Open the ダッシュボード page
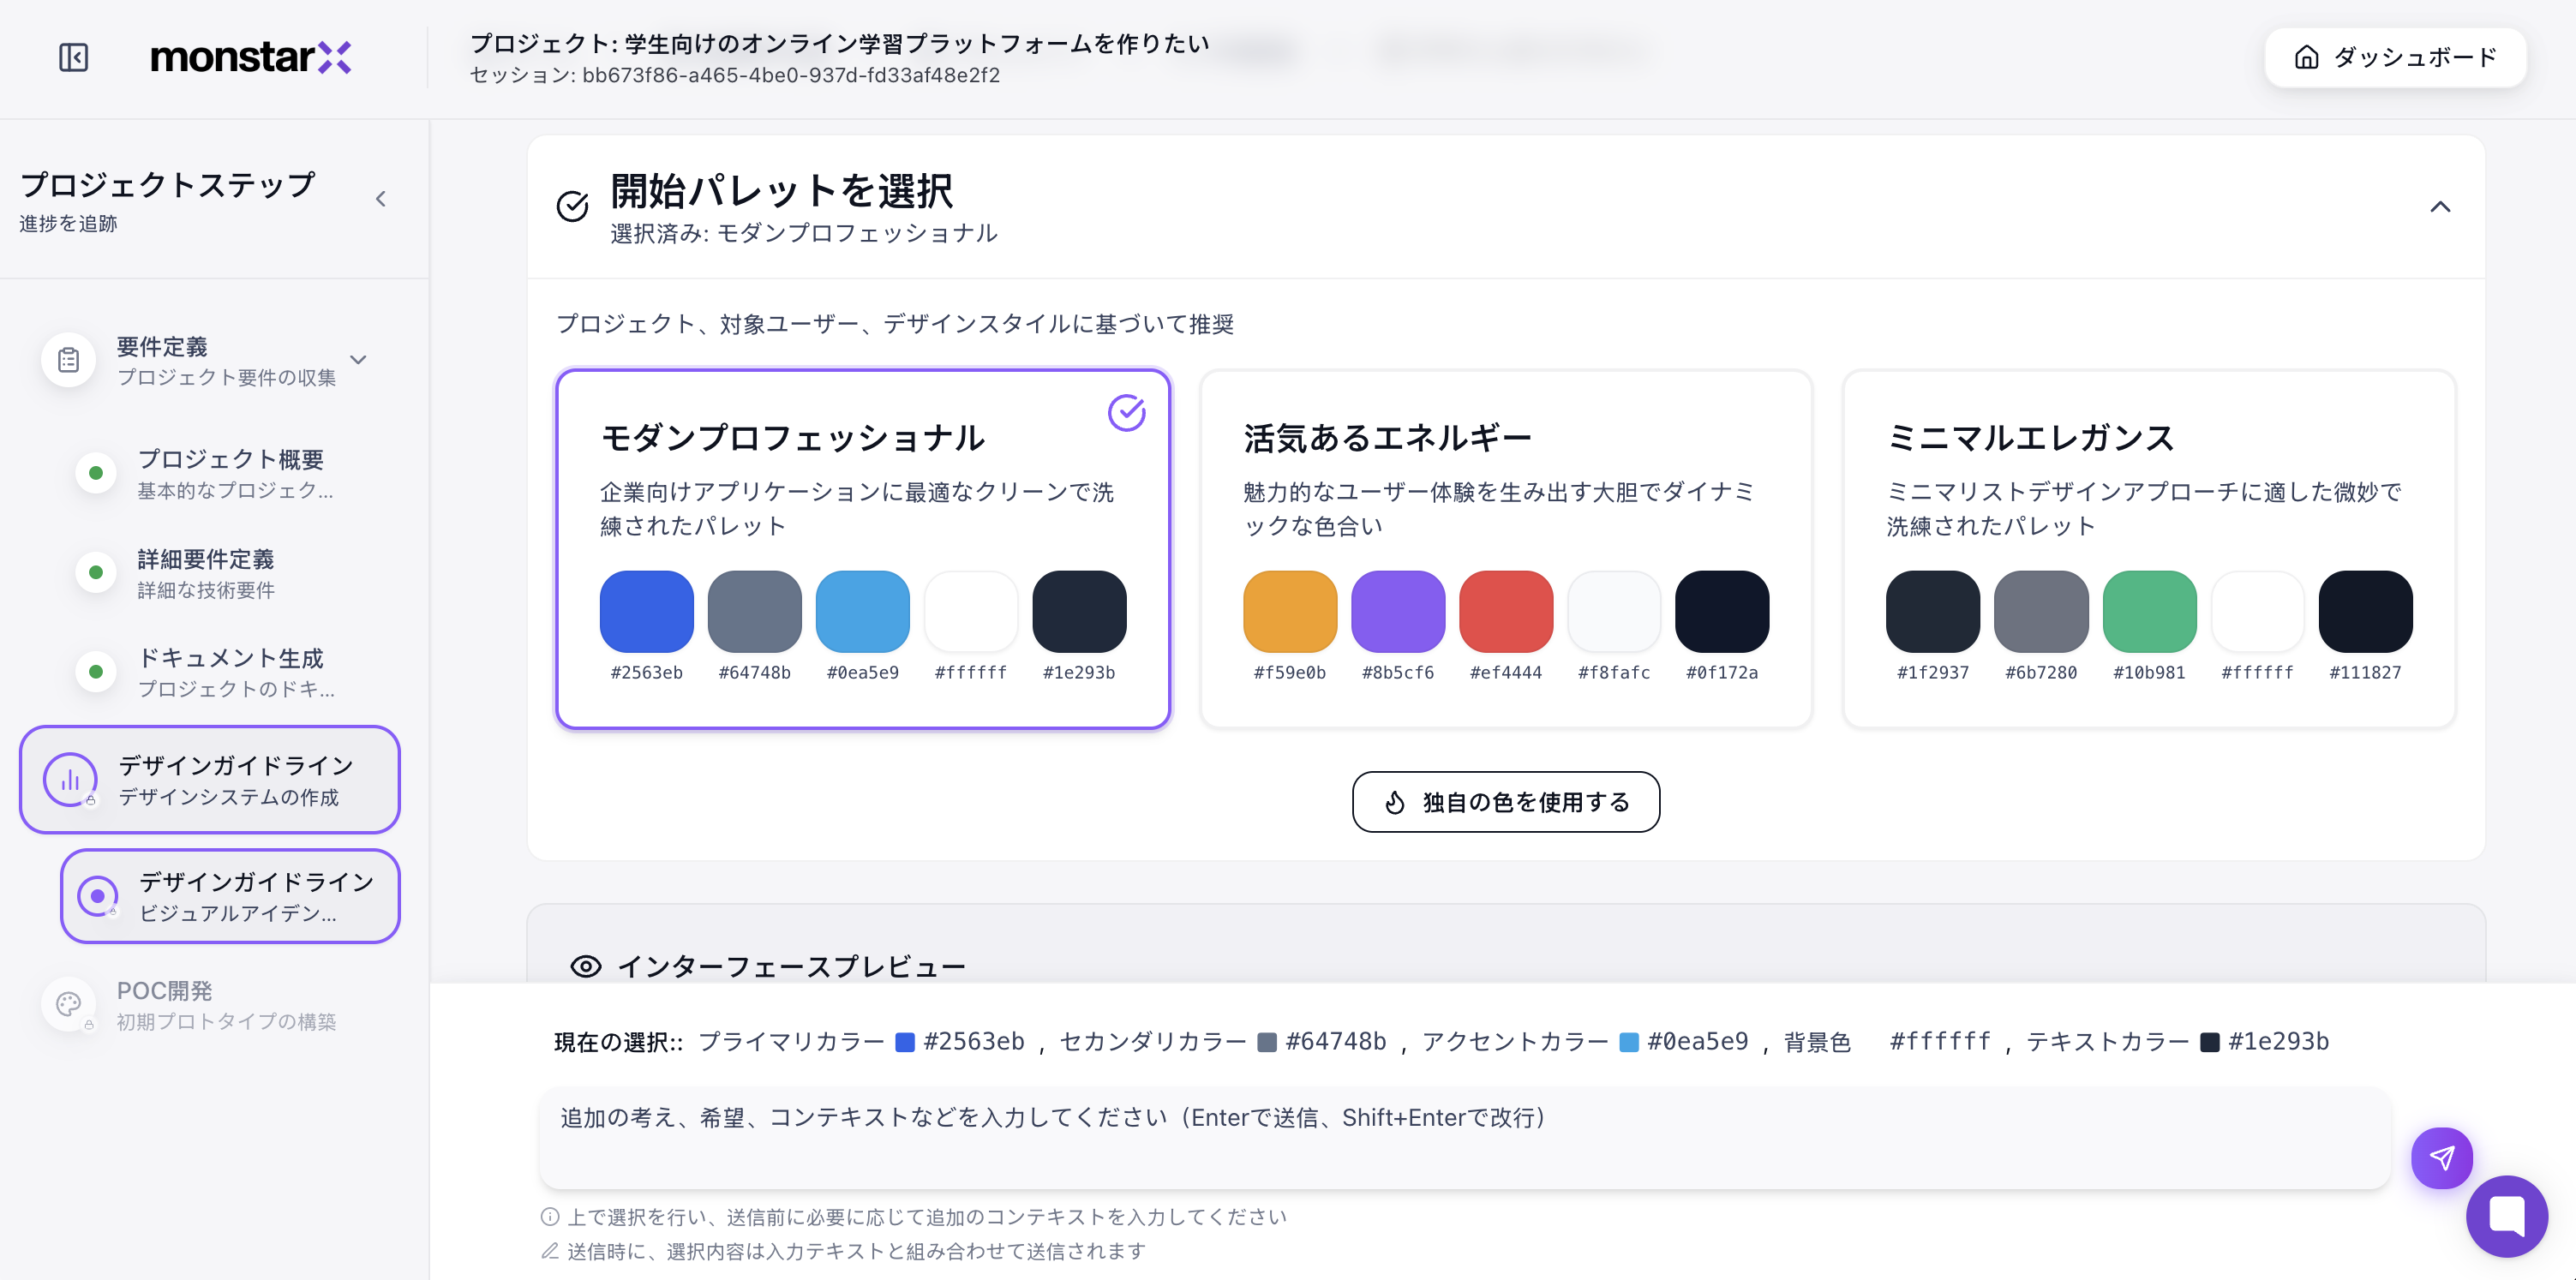Viewport: 2576px width, 1280px height. pos(2395,58)
